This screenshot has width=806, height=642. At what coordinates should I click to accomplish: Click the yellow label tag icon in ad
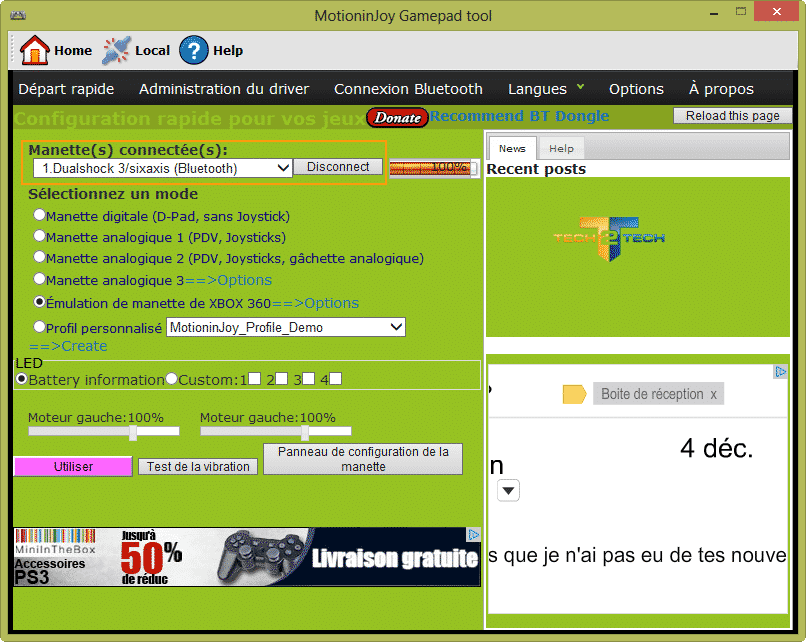point(574,394)
